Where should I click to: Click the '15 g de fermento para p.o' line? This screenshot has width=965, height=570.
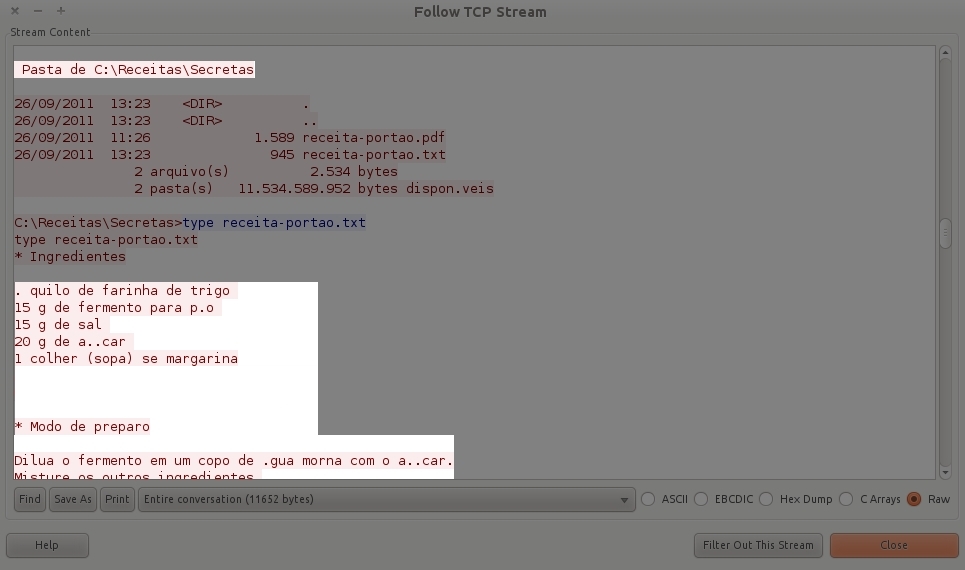[x=114, y=308]
